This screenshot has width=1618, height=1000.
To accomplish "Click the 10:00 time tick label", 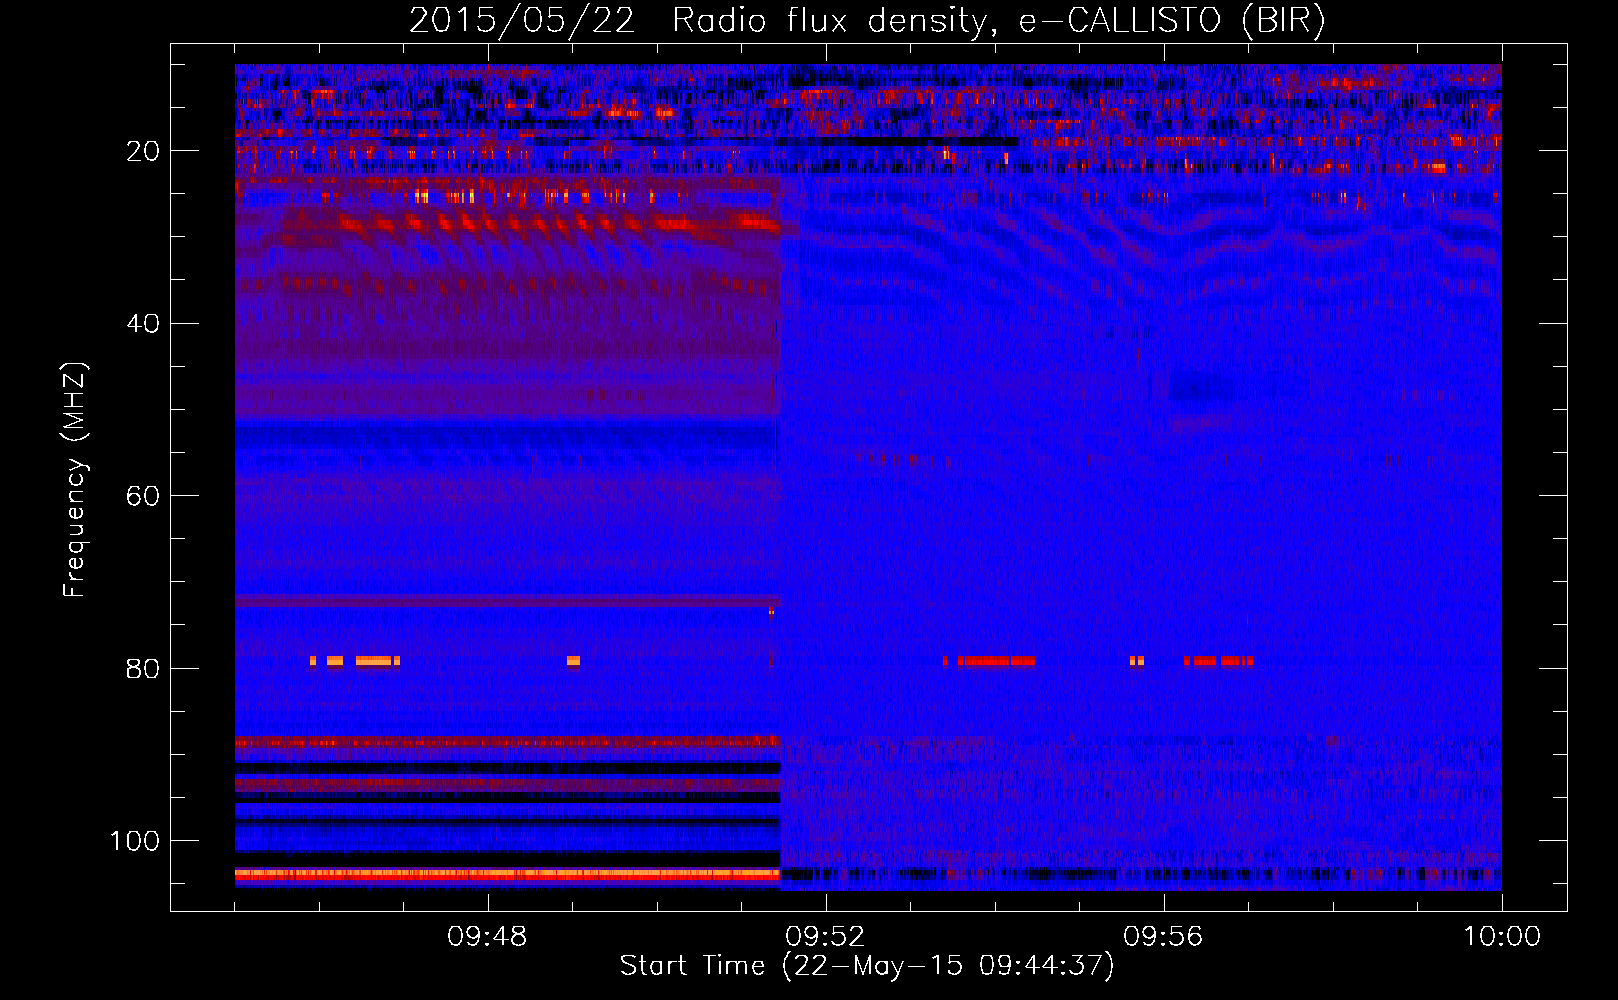I will point(1502,937).
